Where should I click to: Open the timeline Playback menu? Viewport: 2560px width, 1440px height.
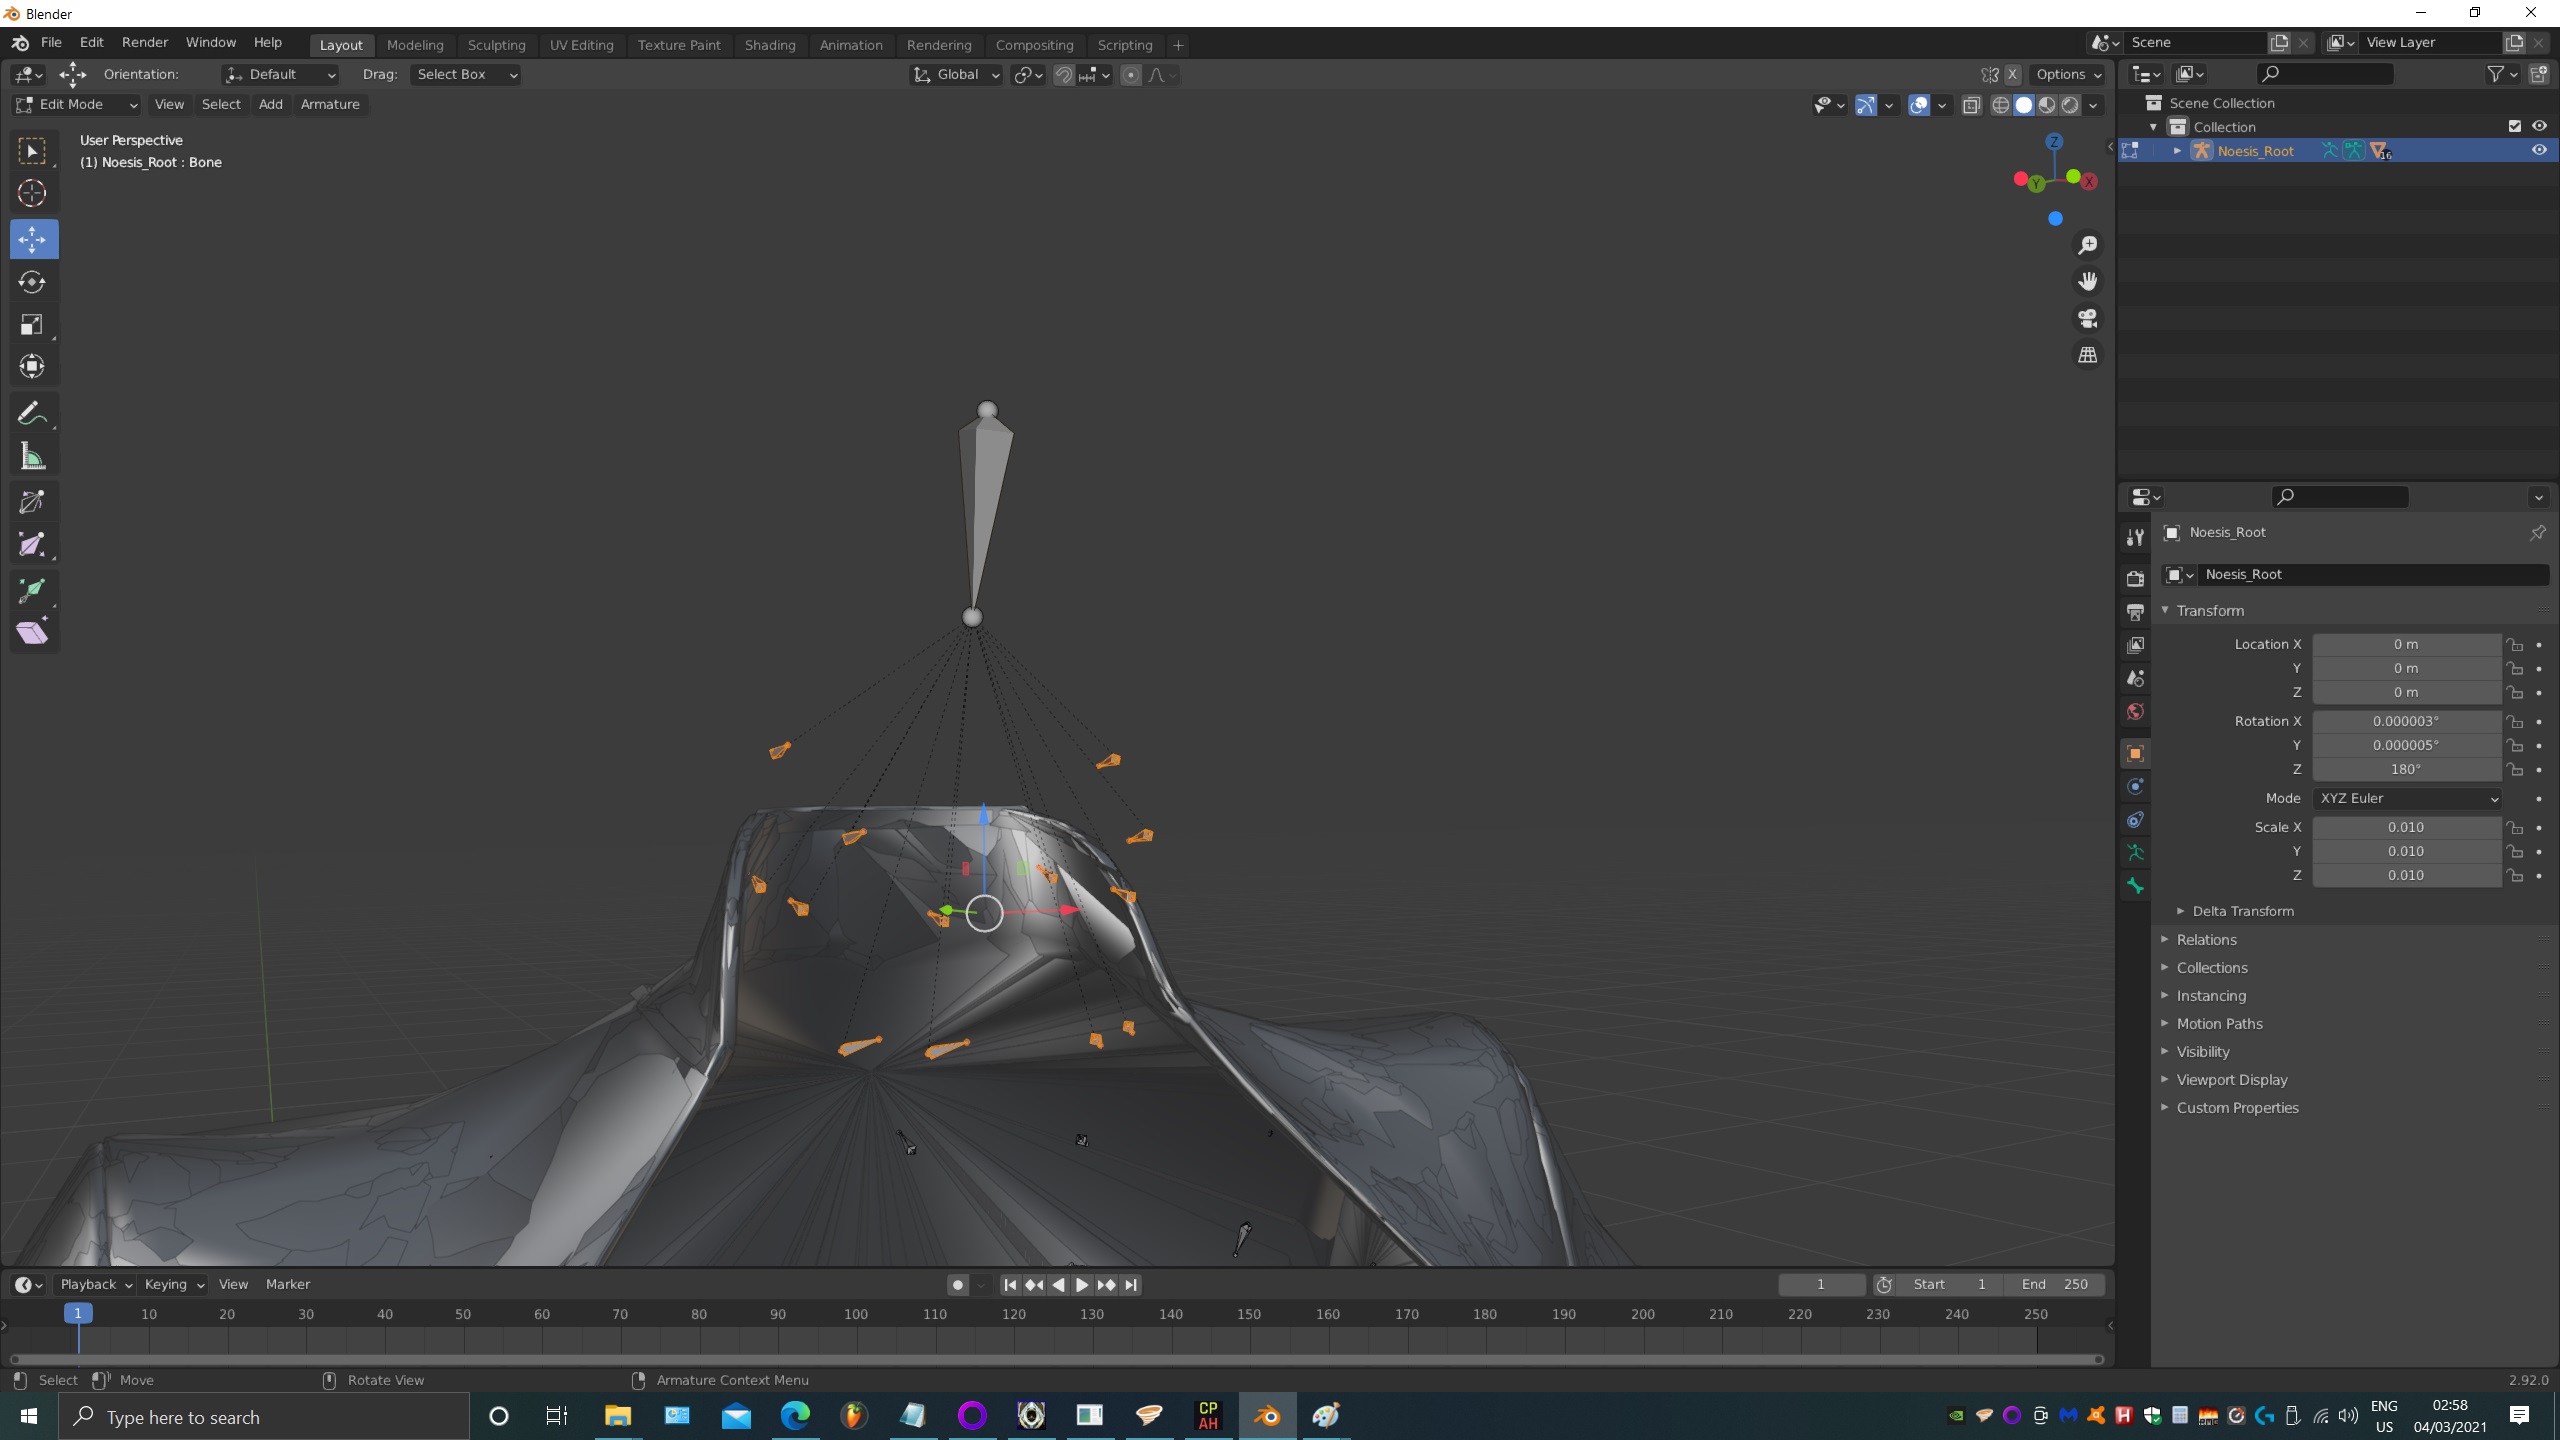click(96, 1285)
